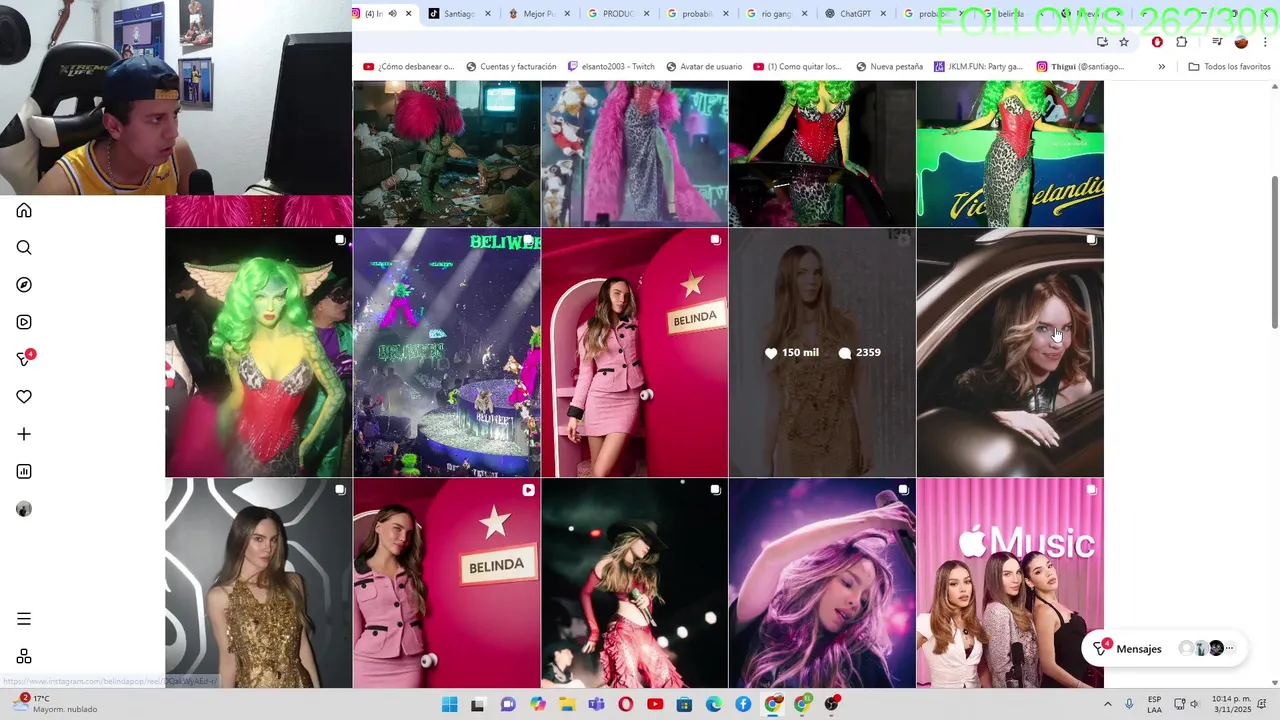This screenshot has width=1280, height=720.
Task: Open the Apple Music trio post
Action: (1010, 583)
